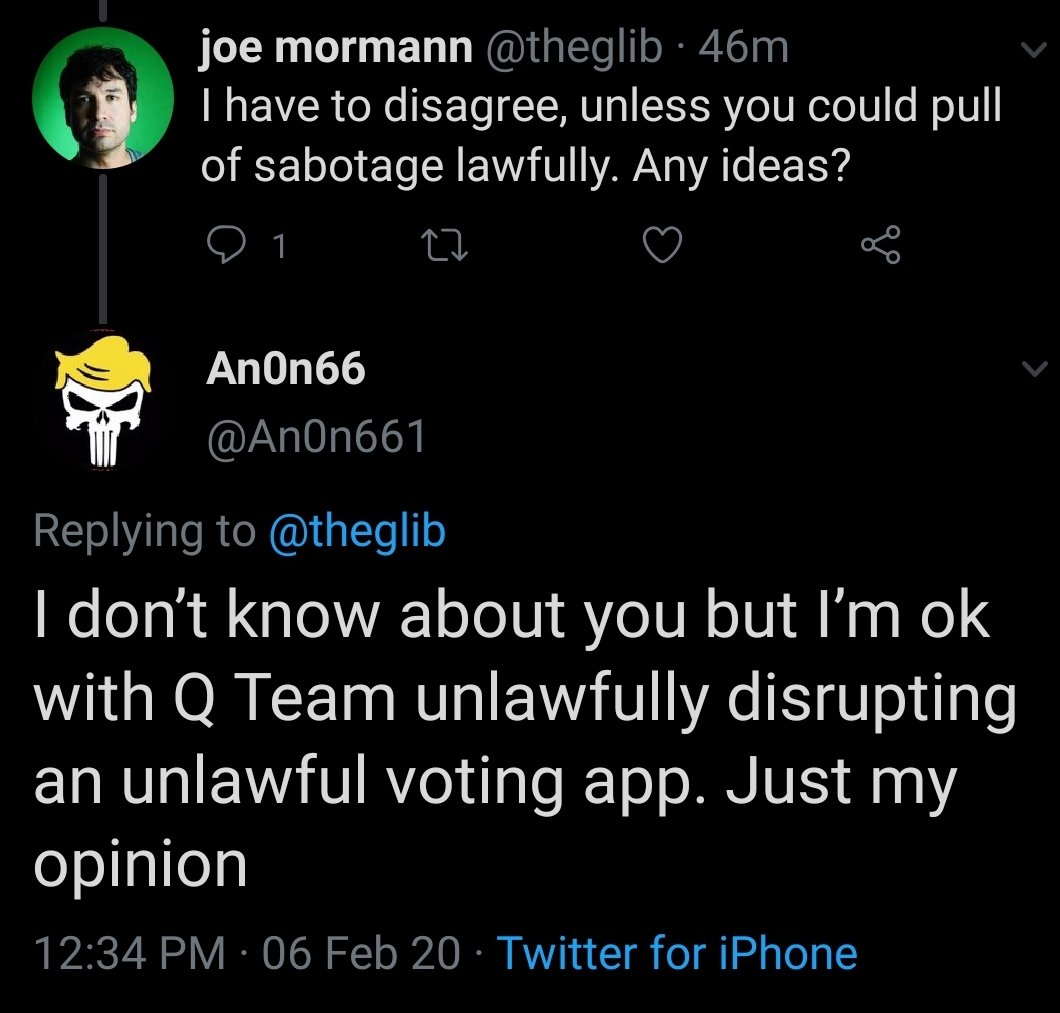Screen dimensions: 1060x1013
Task: Click @theglib in the Replying to line
Action: coord(357,531)
